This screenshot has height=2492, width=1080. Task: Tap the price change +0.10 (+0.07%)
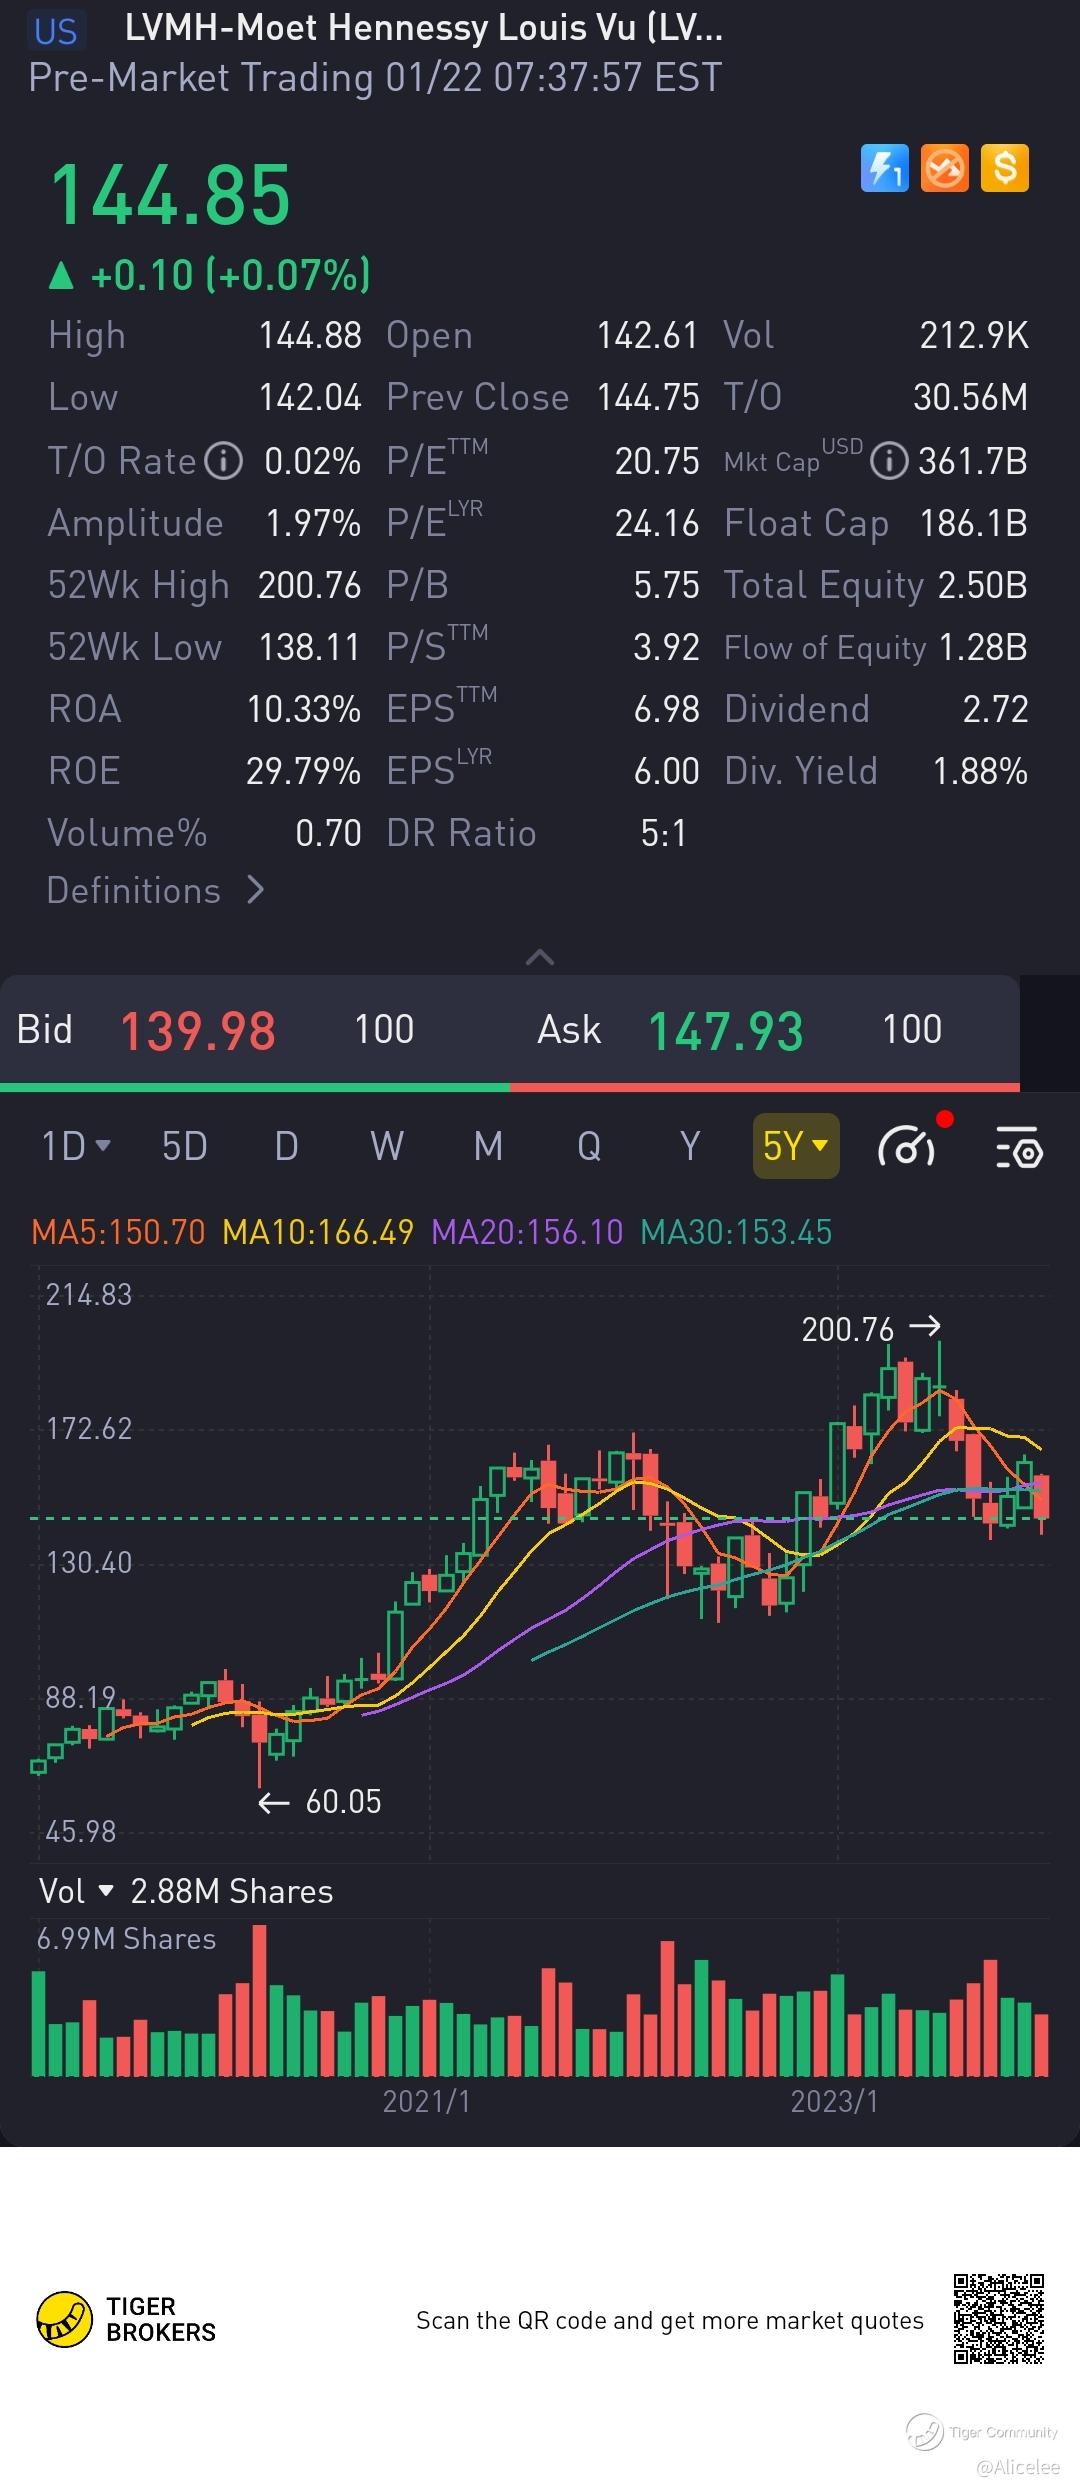[210, 274]
